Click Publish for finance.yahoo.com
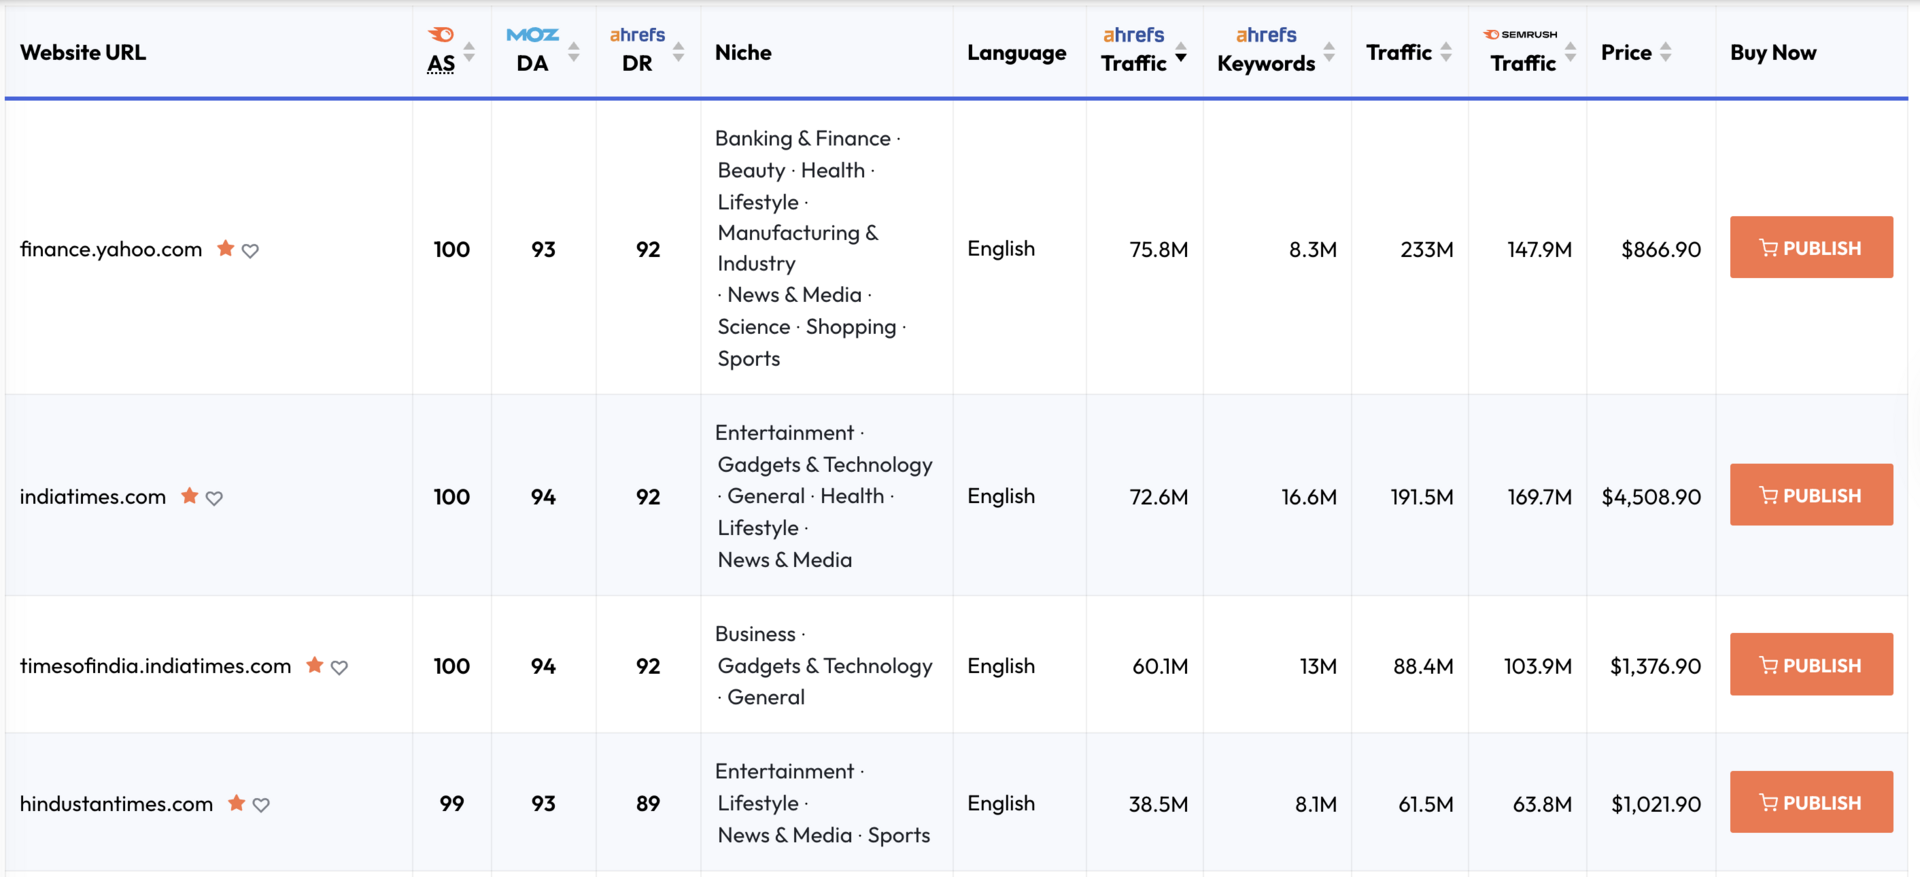This screenshot has height=877, width=1920. [1811, 247]
